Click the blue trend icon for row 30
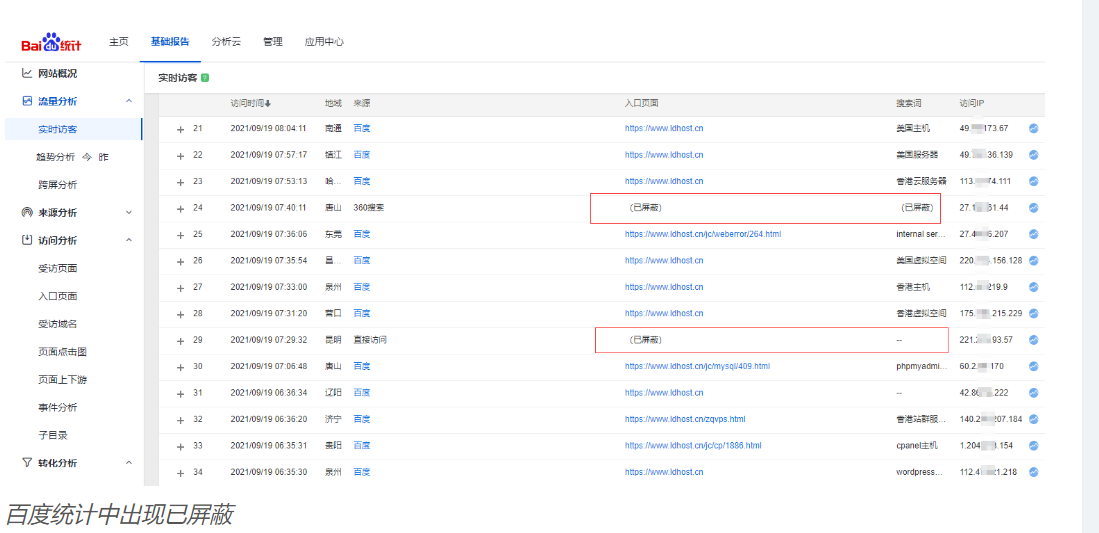1099x533 pixels. tap(1033, 367)
